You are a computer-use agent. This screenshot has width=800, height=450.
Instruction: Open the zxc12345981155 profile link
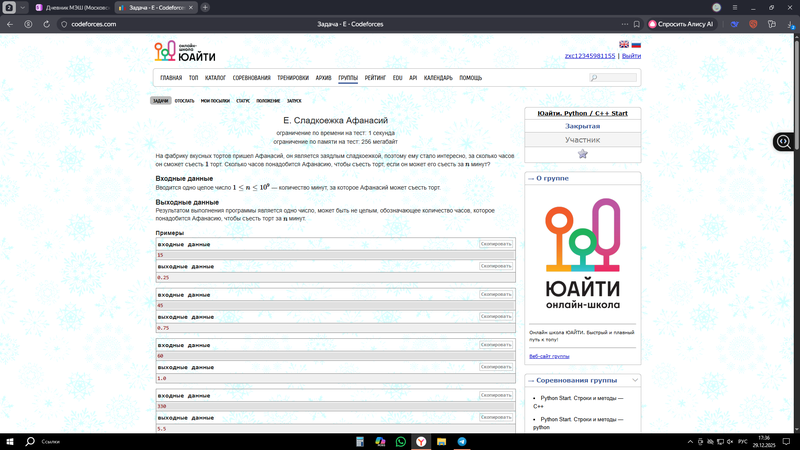click(x=590, y=56)
